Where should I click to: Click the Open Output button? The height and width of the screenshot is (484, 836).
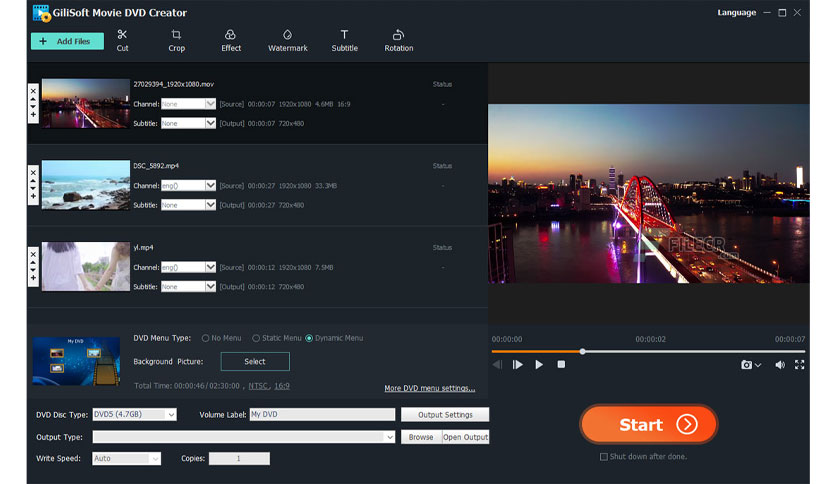point(465,437)
